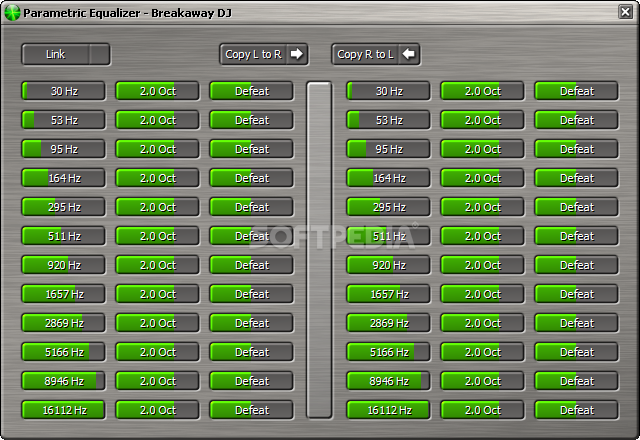Adjust right channel 16112 Hz frequency slider
This screenshot has height=440, width=640.
[388, 410]
